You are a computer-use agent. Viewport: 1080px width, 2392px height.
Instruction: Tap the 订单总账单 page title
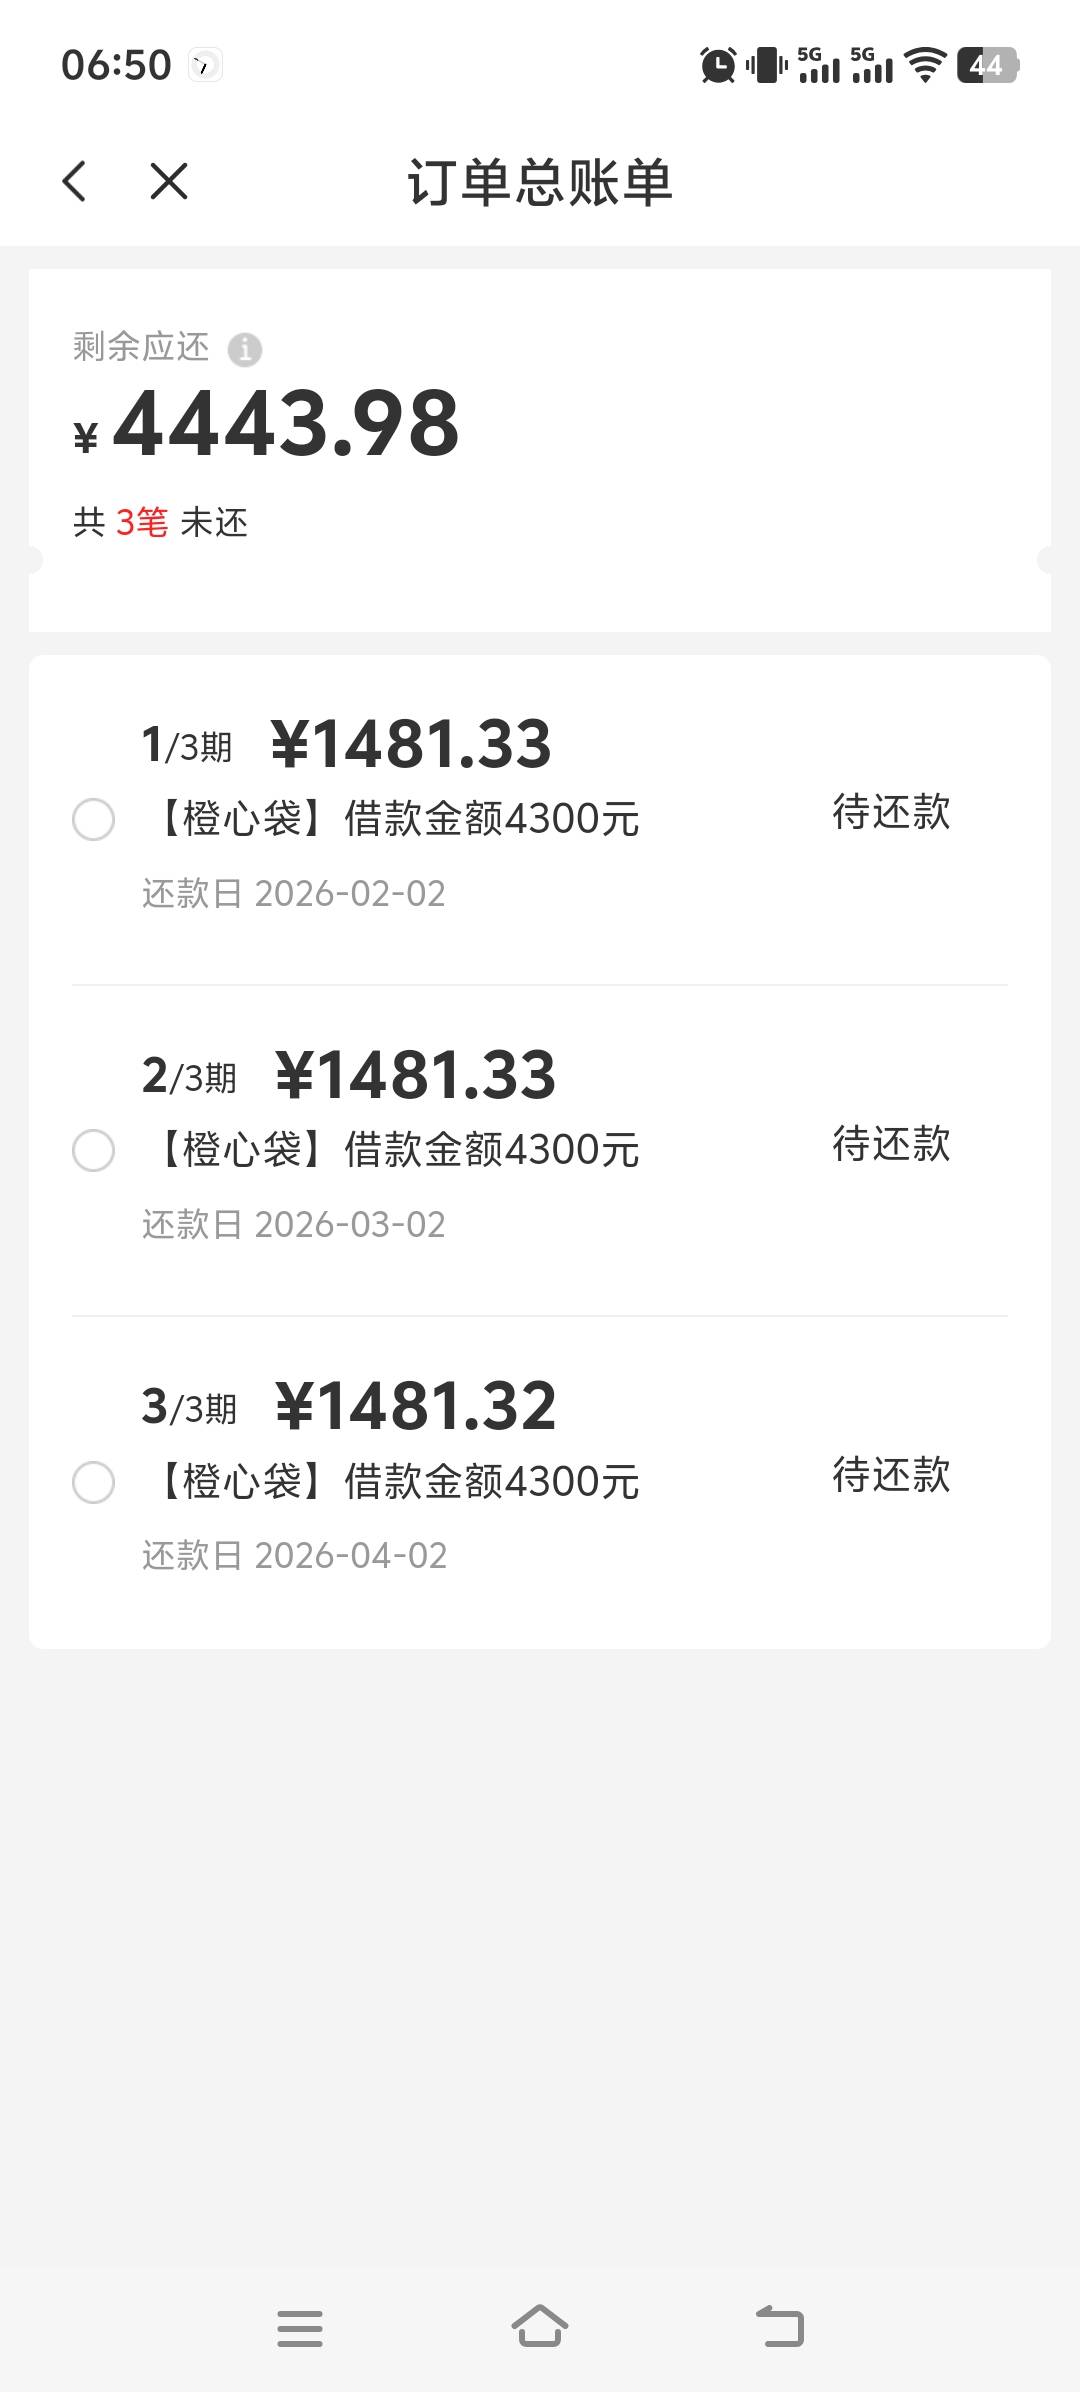540,182
